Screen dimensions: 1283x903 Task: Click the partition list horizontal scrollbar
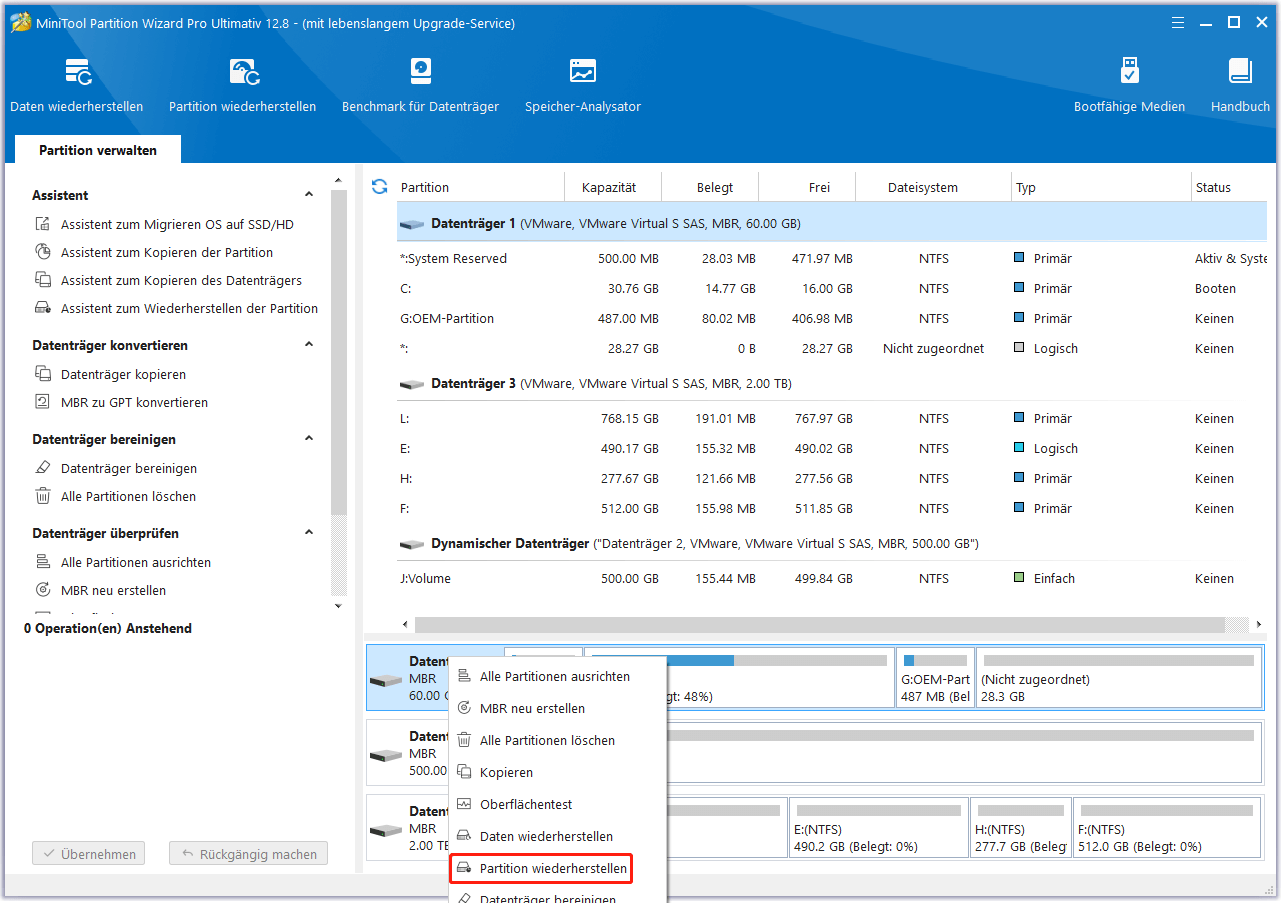pos(820,625)
